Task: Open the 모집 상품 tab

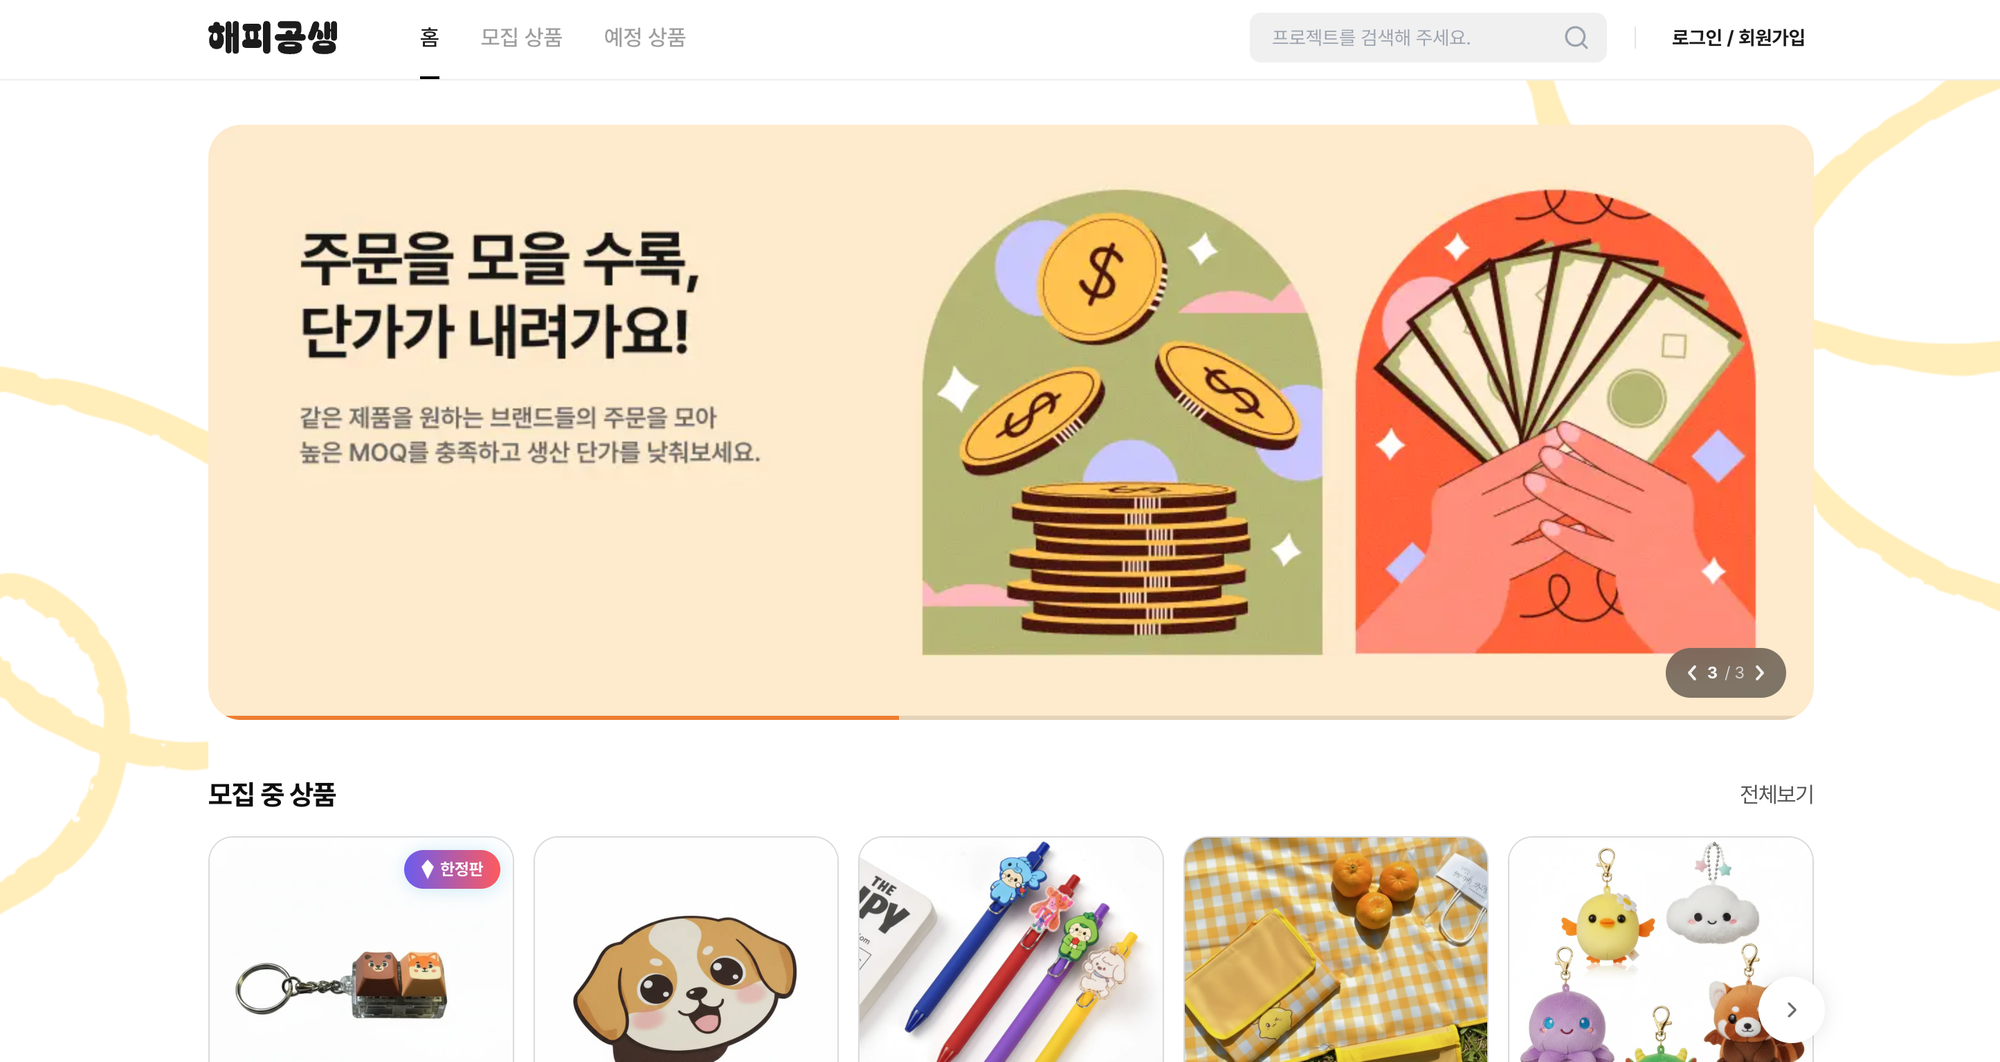Action: [521, 38]
